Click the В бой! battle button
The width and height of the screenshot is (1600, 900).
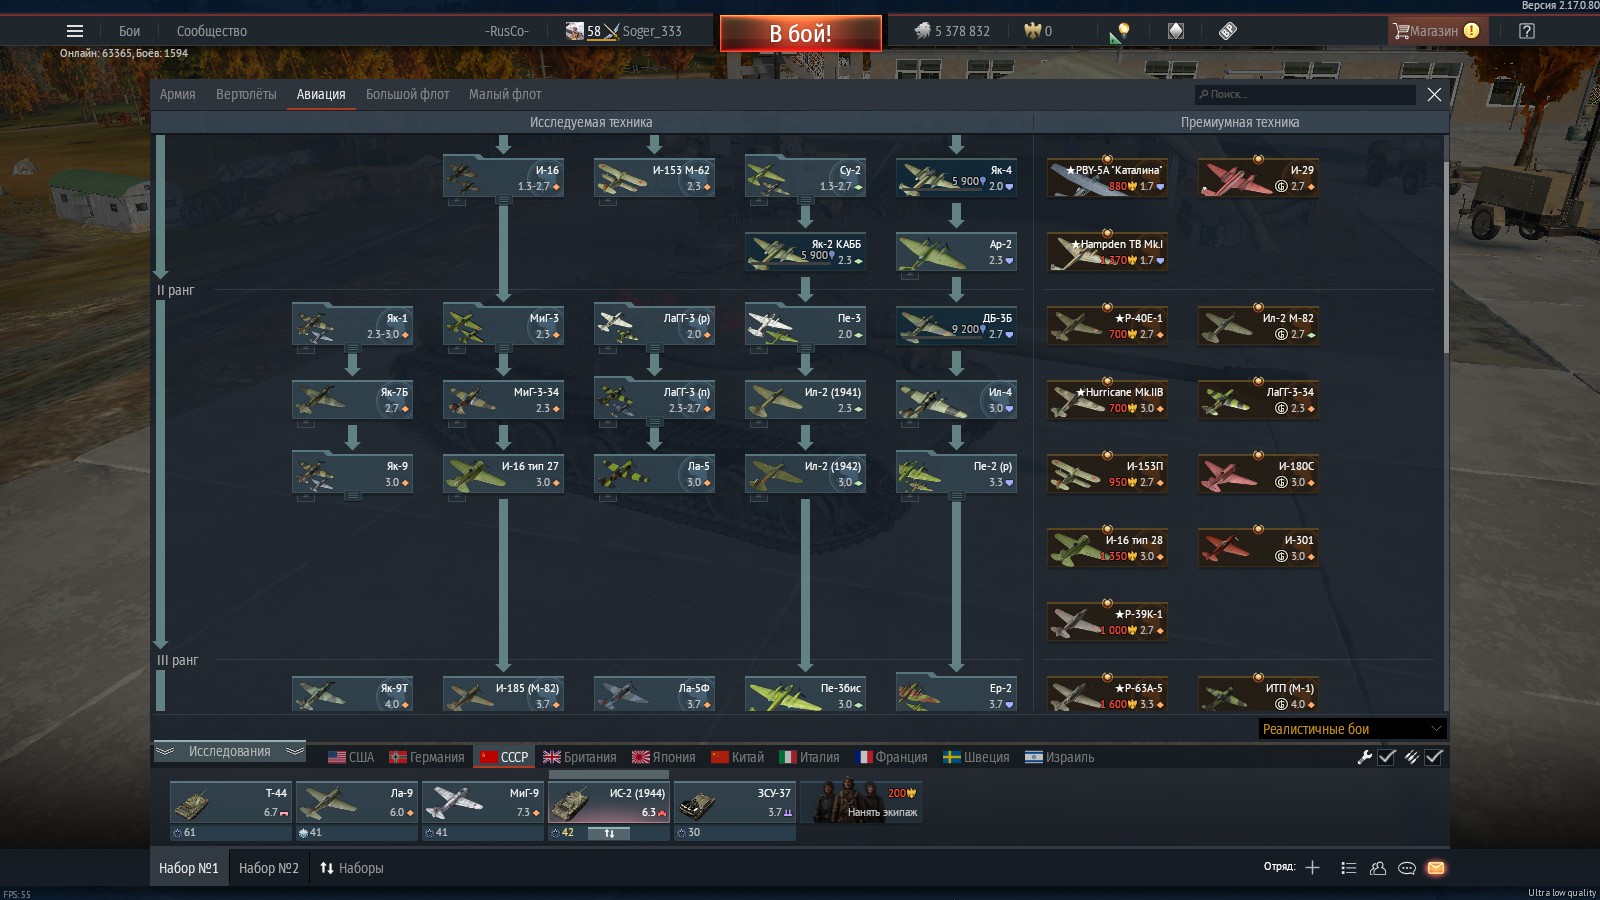800,33
